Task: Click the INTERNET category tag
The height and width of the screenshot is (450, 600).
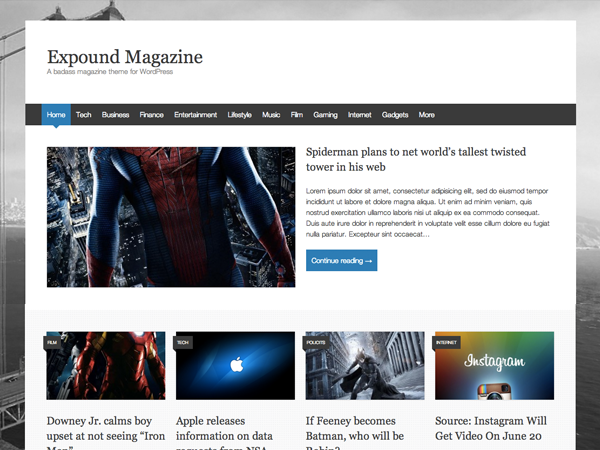Action: pos(446,342)
